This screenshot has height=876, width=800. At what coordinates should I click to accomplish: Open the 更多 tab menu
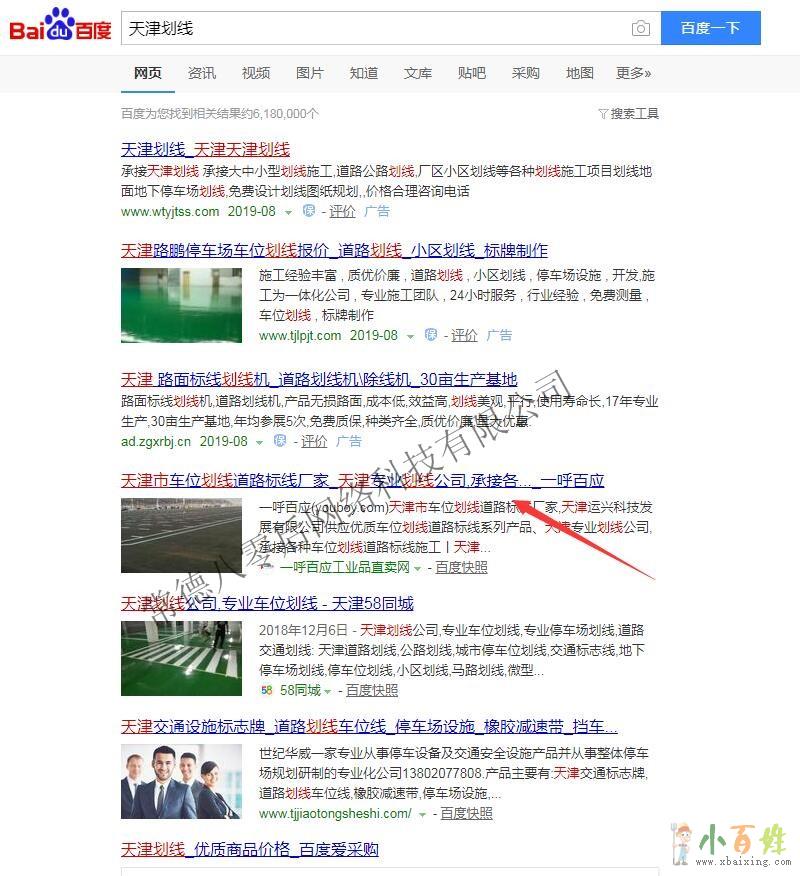click(x=633, y=73)
